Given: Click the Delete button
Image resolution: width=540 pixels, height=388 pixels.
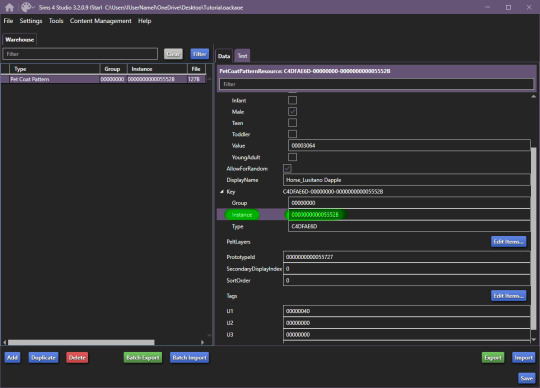Looking at the screenshot, I should click(x=77, y=358).
